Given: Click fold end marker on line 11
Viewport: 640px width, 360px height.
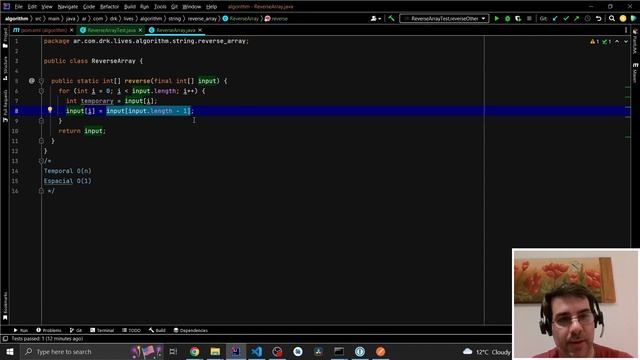Looking at the screenshot, I should (x=41, y=141).
